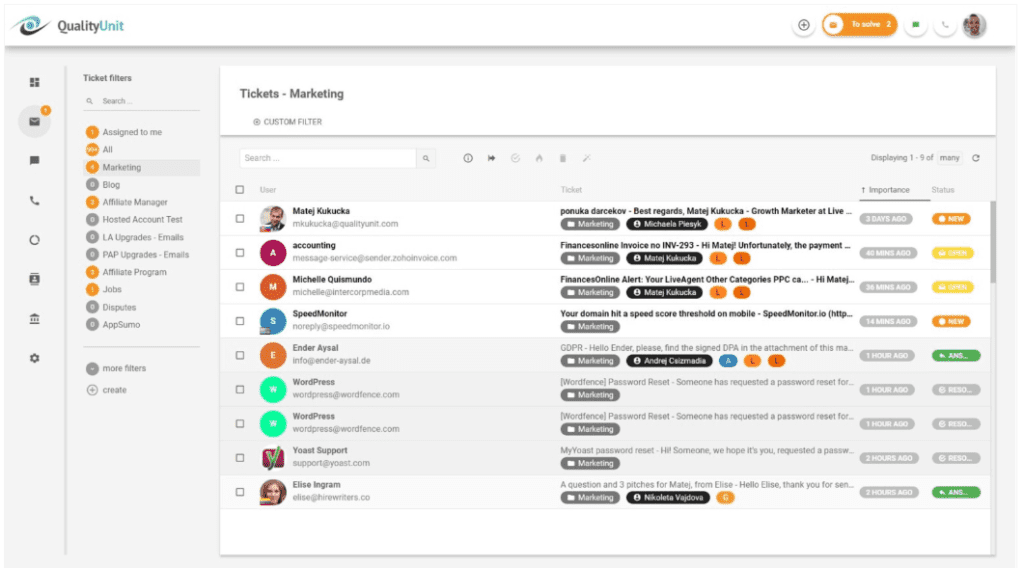
Task: Check the box for Yoast Support ticket
Action: 240,458
